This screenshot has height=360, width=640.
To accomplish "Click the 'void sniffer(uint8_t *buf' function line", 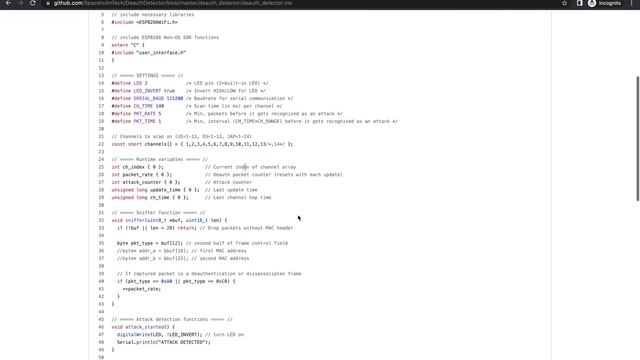I will click(169, 220).
